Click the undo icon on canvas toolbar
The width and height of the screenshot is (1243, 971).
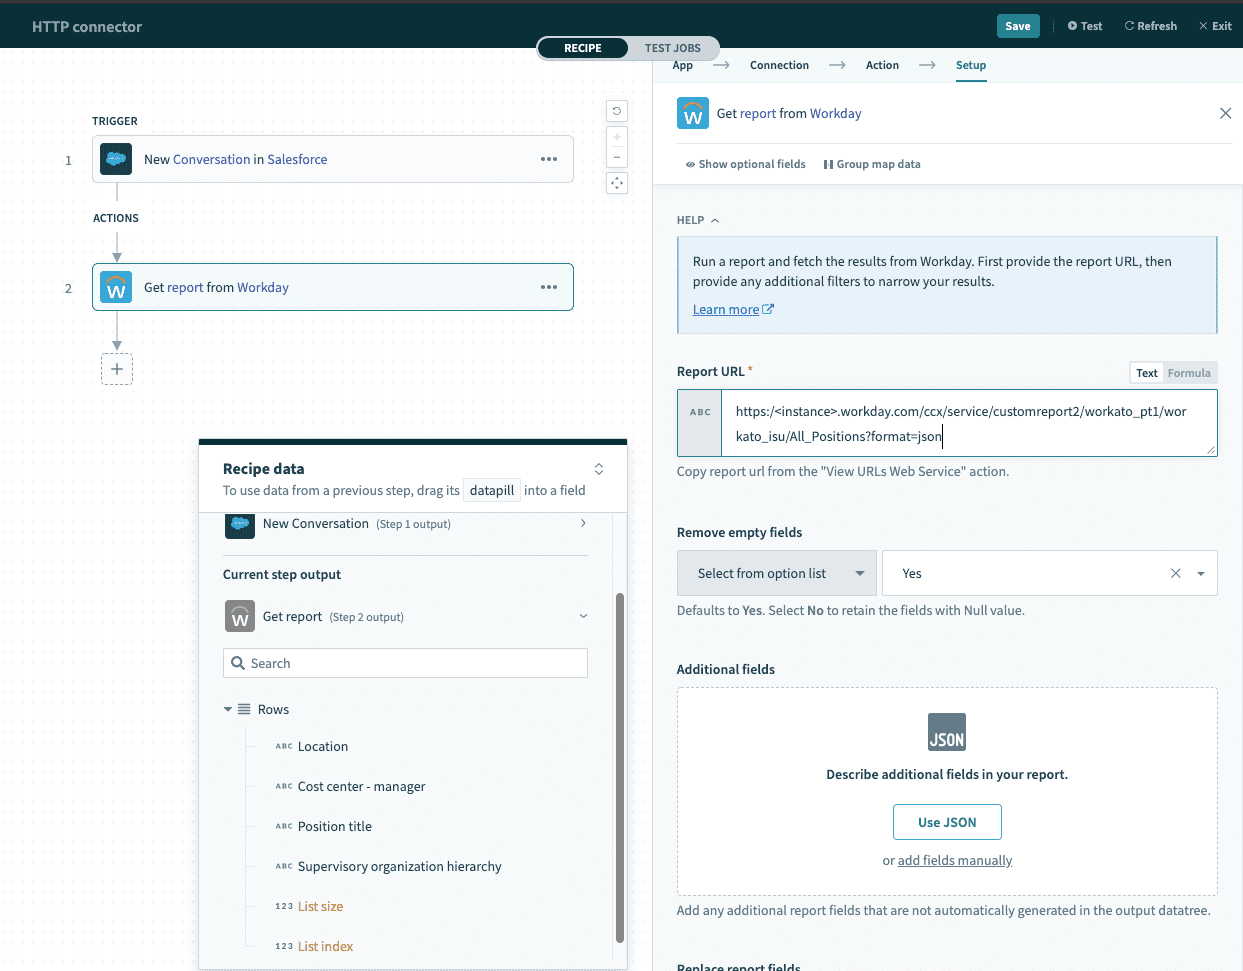click(x=617, y=111)
